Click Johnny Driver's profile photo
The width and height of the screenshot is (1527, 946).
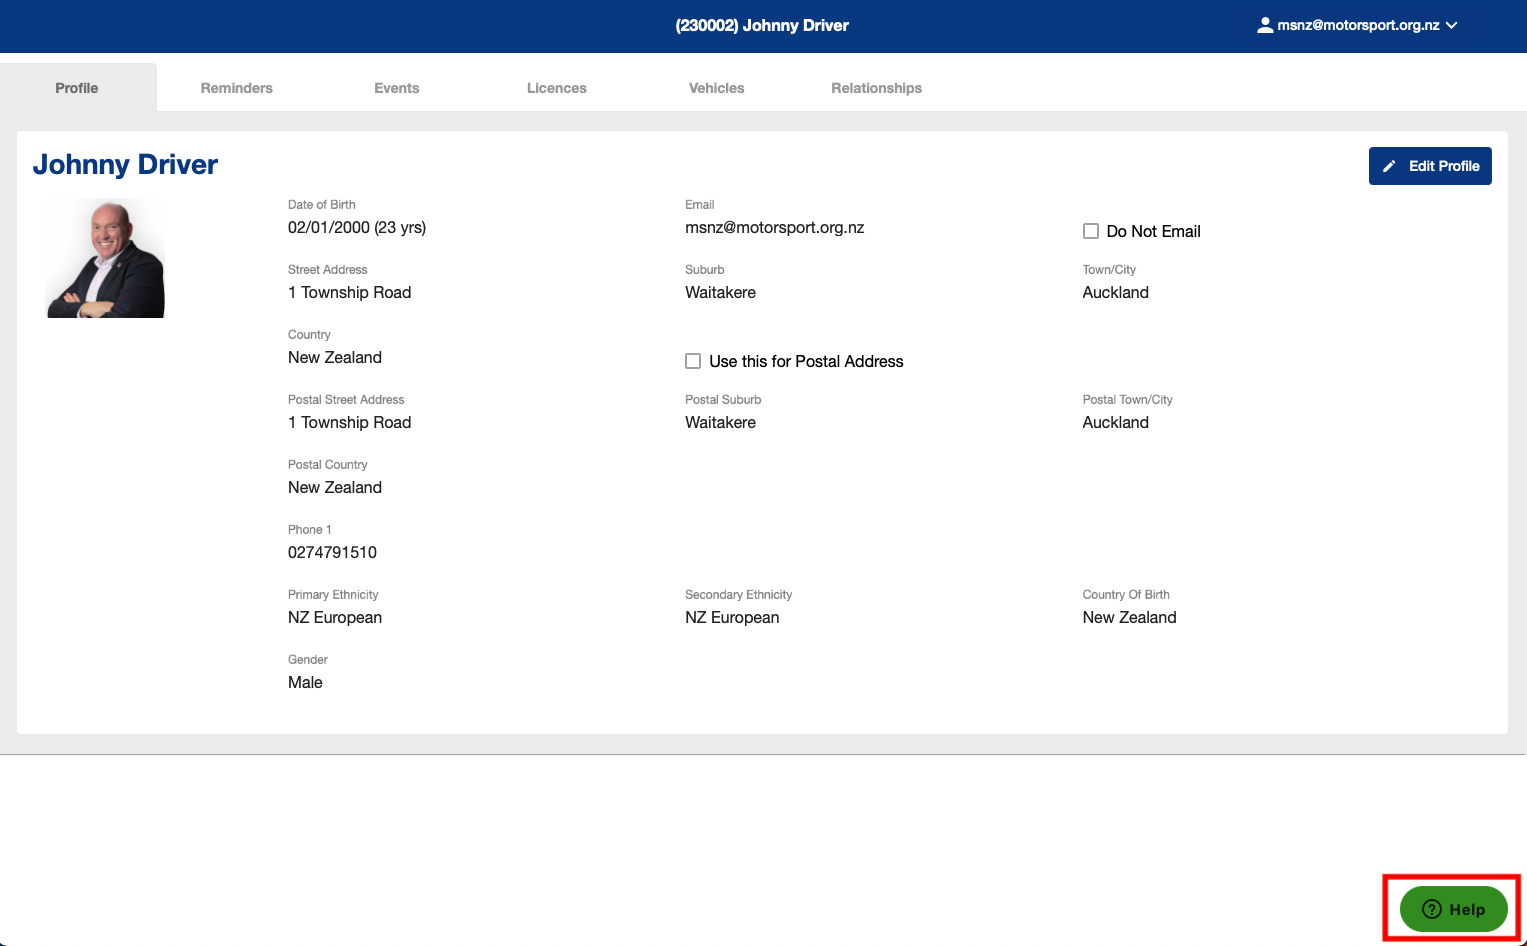click(x=105, y=258)
